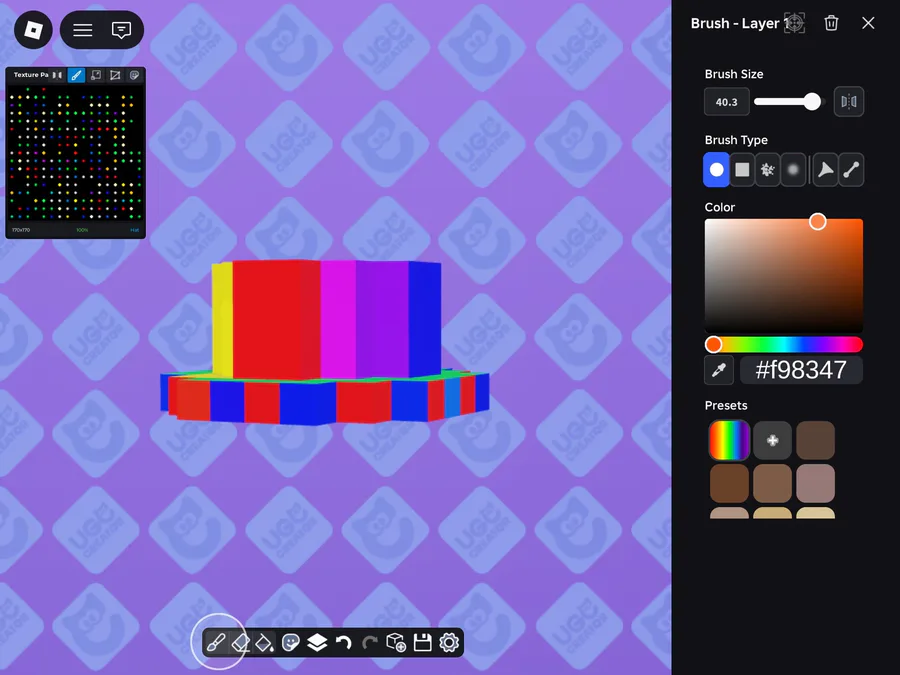Close the Brush - Layer panel
The image size is (900, 675).
coord(868,23)
